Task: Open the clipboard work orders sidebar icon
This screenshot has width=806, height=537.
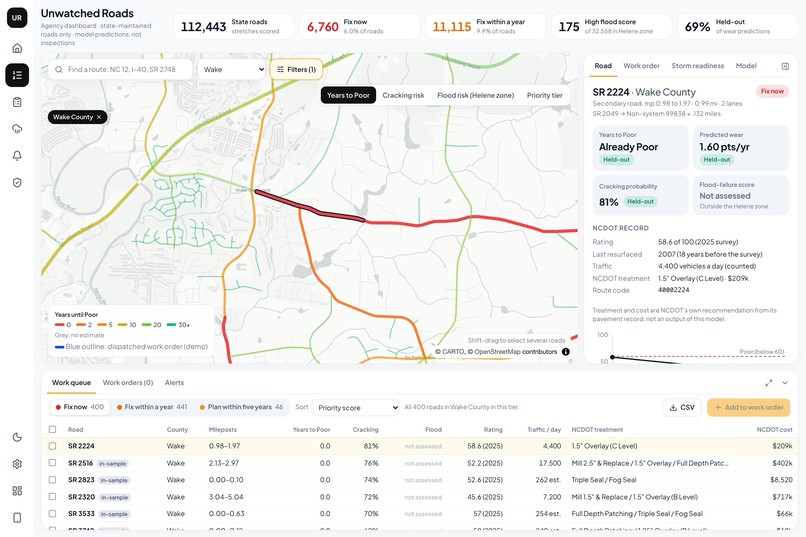Action: [17, 102]
